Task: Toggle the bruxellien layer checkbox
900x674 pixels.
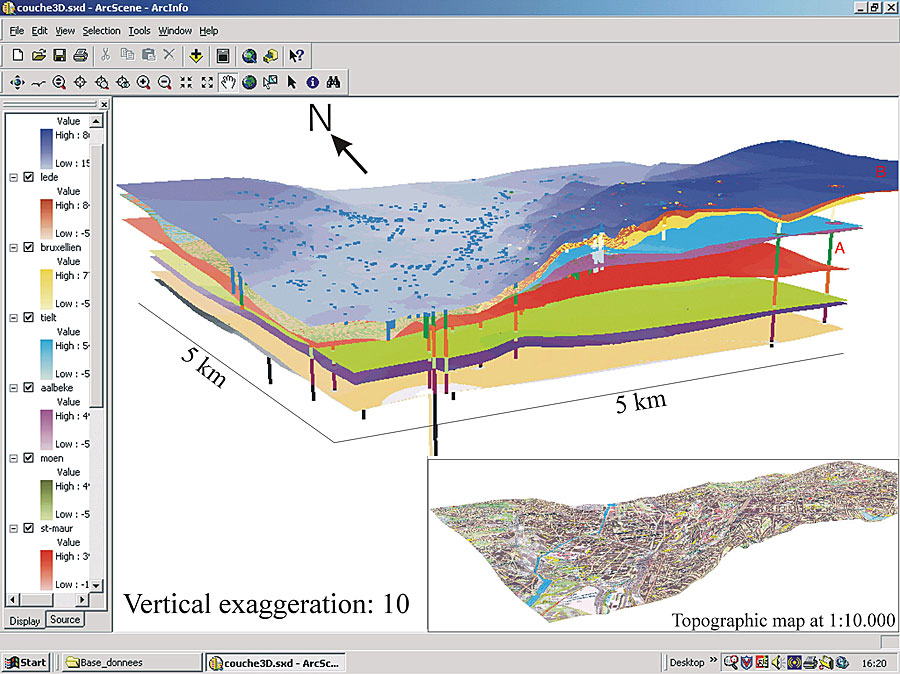Action: (x=26, y=249)
